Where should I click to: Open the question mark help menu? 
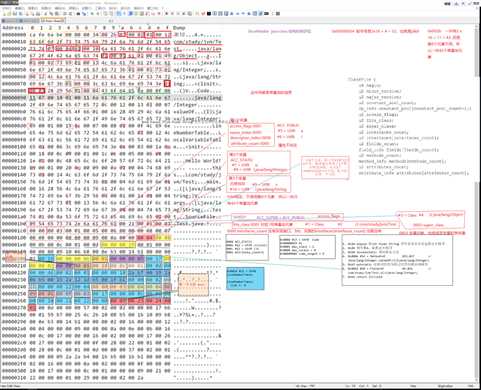click(163, 8)
